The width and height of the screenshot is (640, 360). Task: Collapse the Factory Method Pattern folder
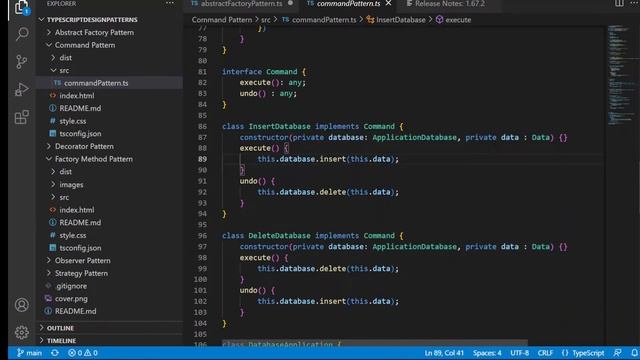click(x=93, y=159)
